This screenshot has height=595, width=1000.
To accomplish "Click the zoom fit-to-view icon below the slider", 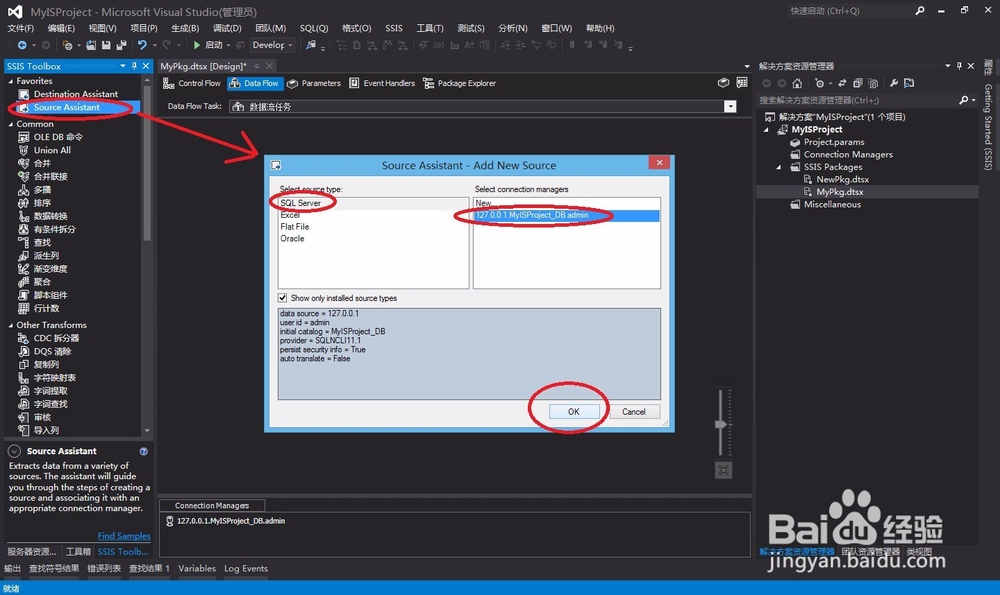I will tap(723, 471).
